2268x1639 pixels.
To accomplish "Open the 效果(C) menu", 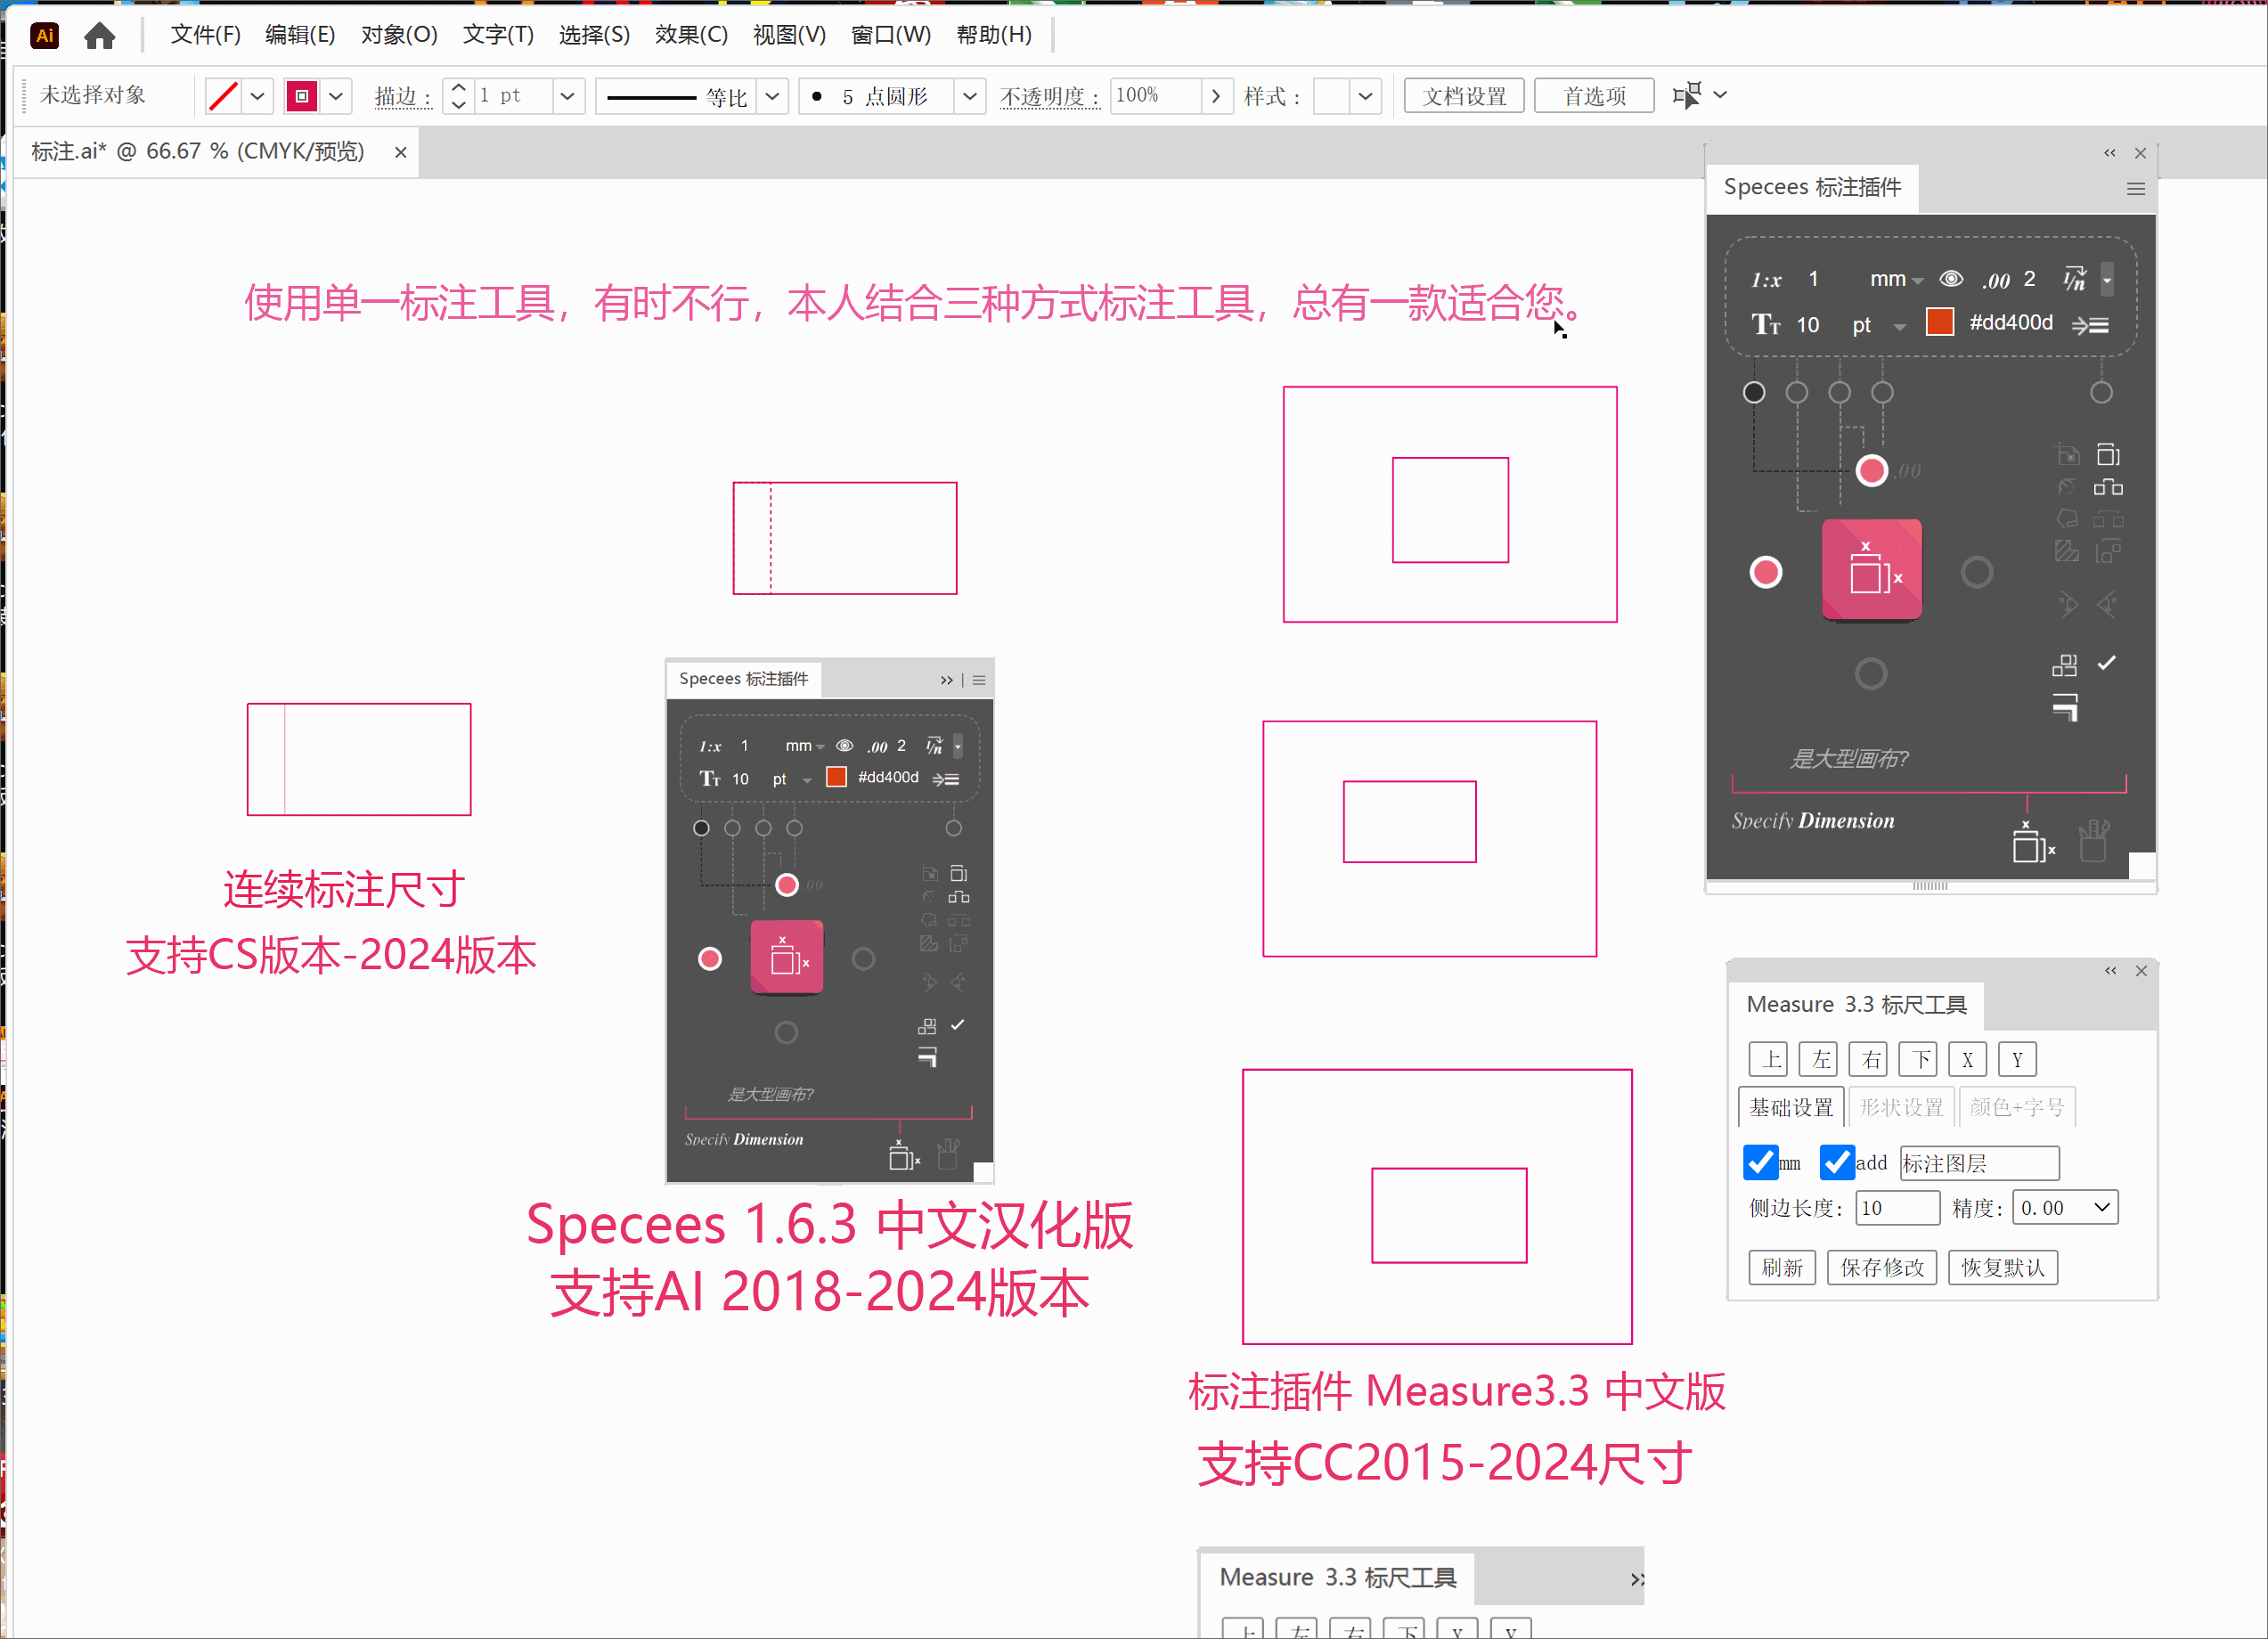I will [x=691, y=35].
